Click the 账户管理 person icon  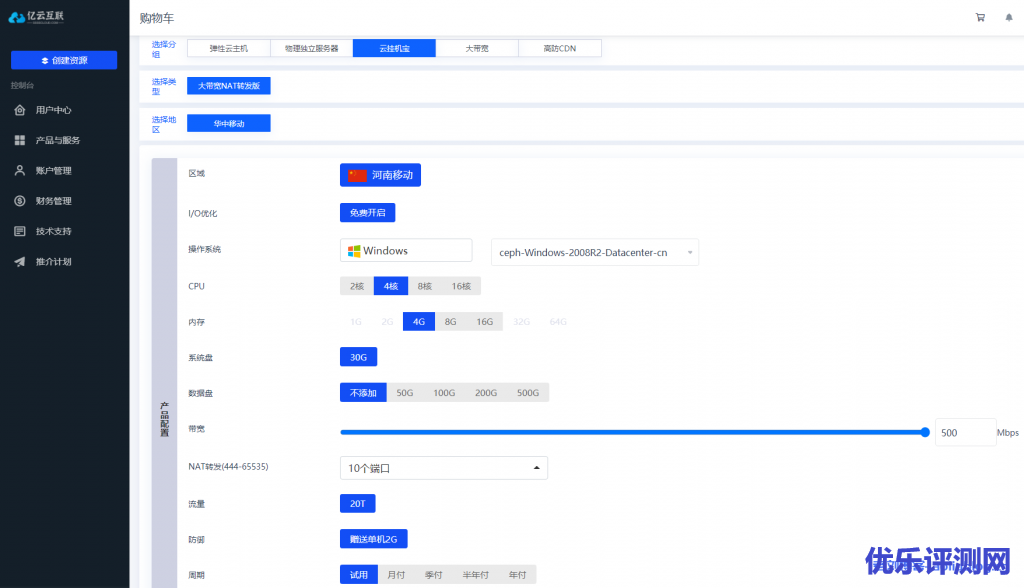(x=19, y=170)
